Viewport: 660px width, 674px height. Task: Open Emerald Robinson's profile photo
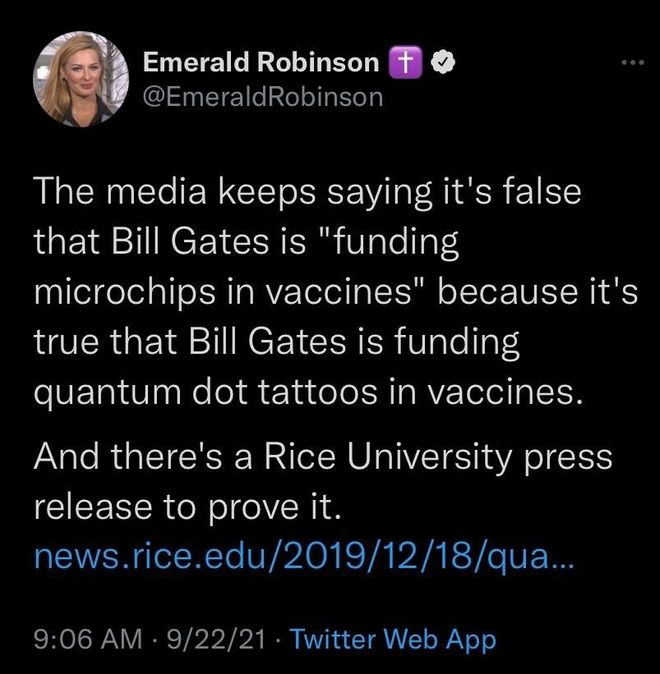coord(81,79)
